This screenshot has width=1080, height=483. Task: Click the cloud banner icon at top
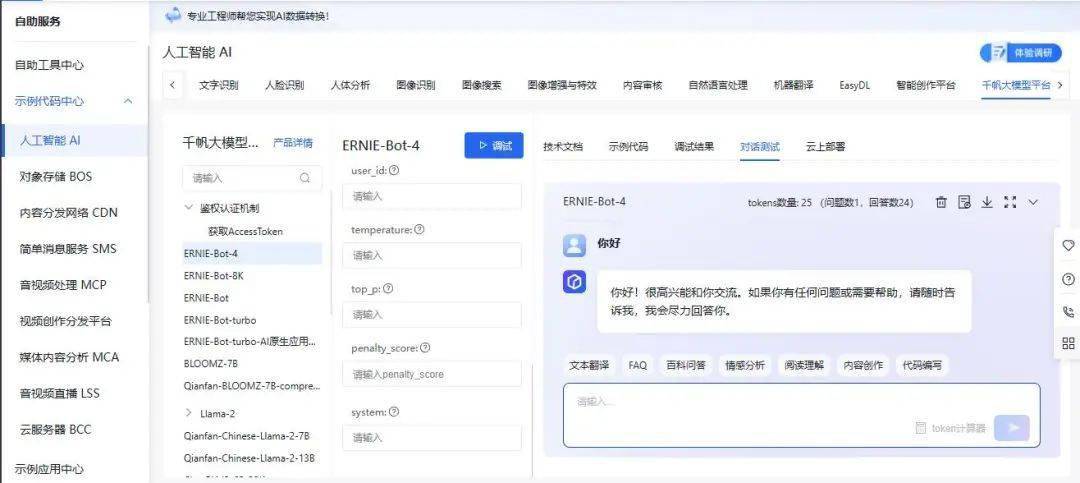173,14
